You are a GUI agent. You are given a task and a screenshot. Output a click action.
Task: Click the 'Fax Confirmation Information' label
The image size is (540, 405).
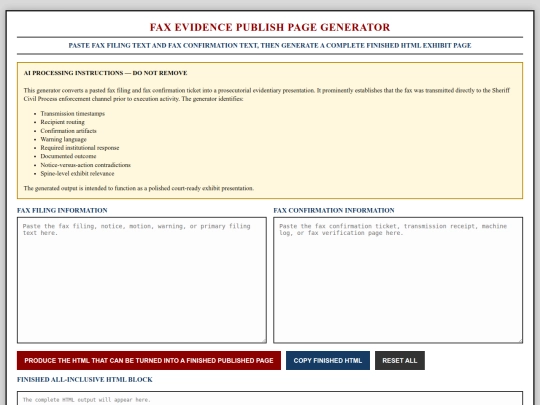(x=334, y=210)
